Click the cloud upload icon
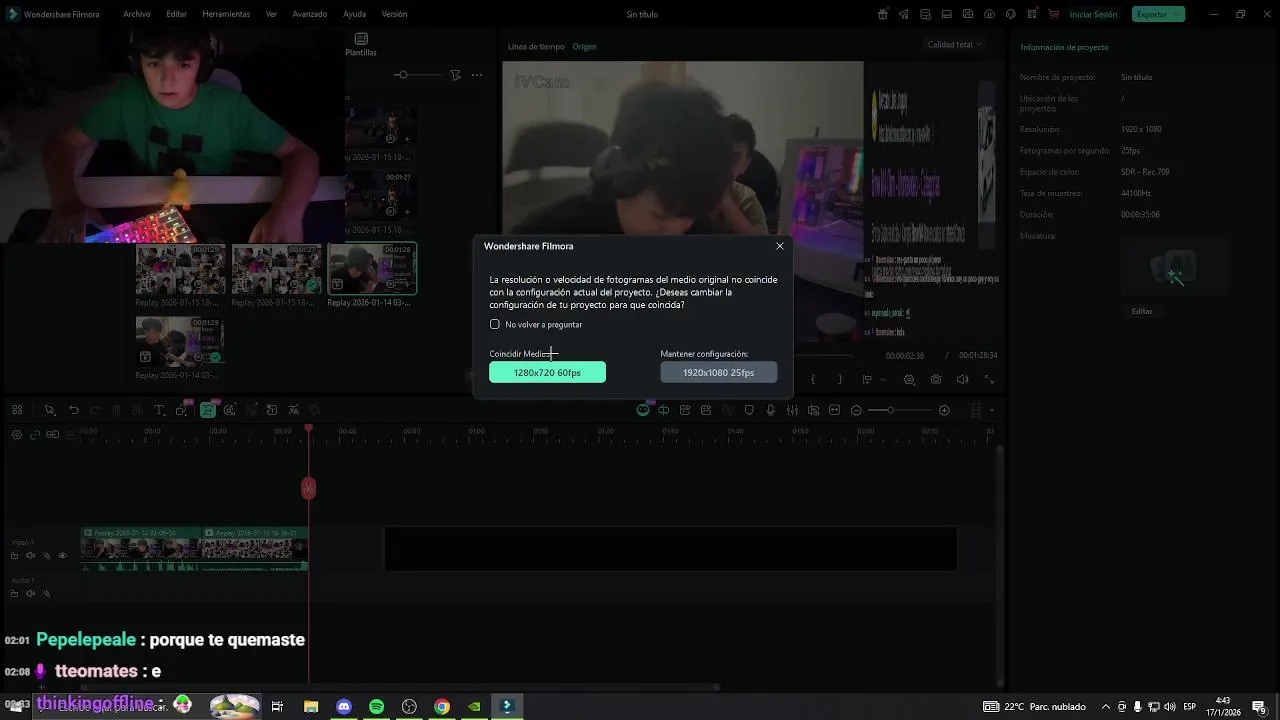1280x720 pixels. [989, 14]
